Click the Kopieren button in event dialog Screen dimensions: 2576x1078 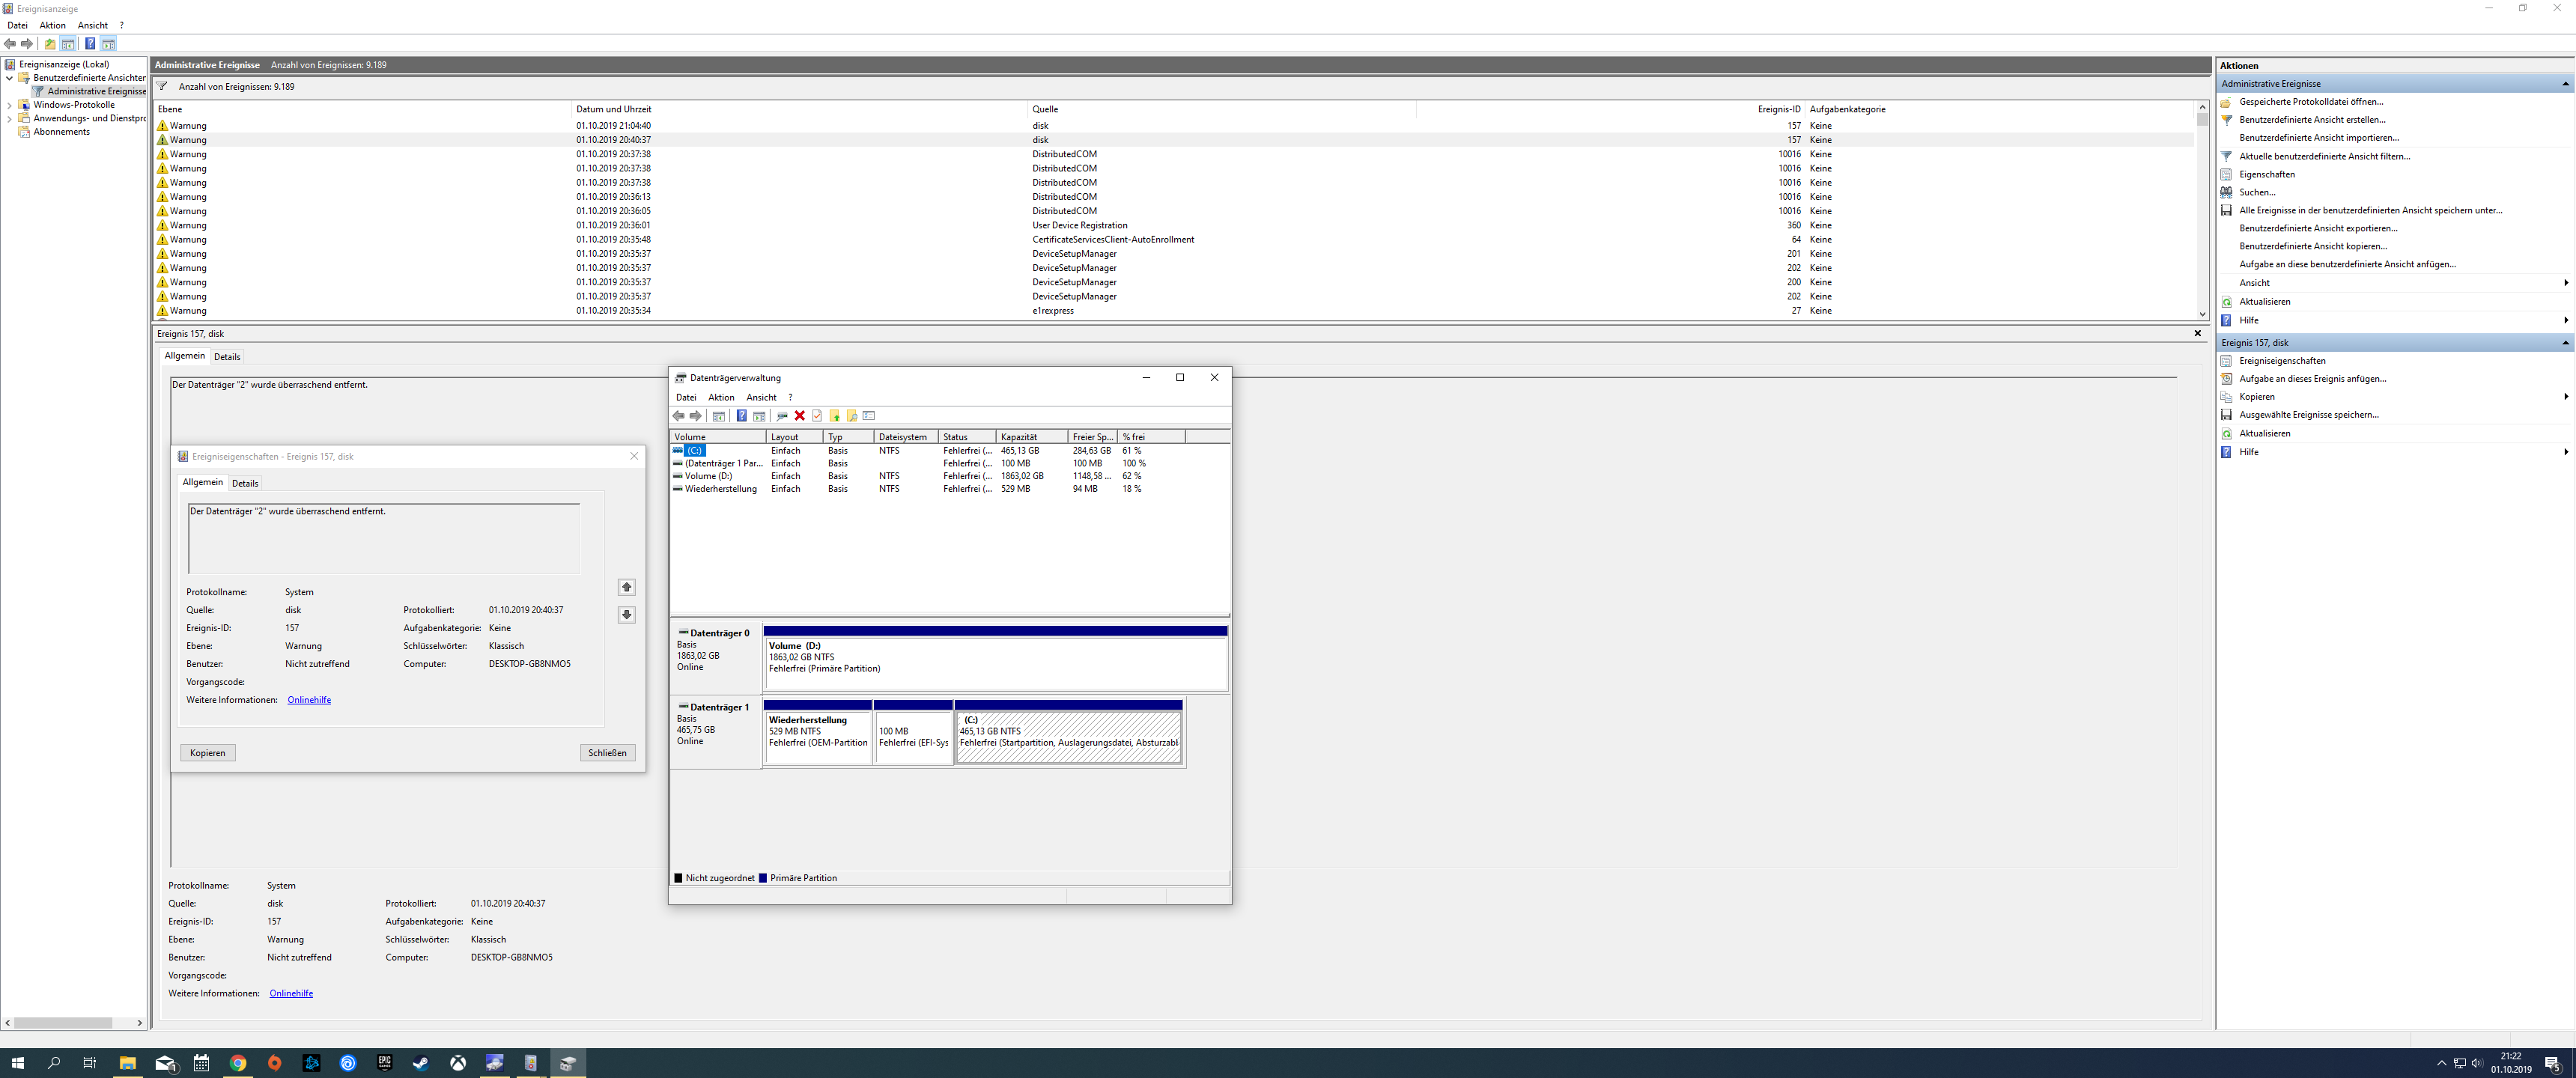click(x=207, y=753)
